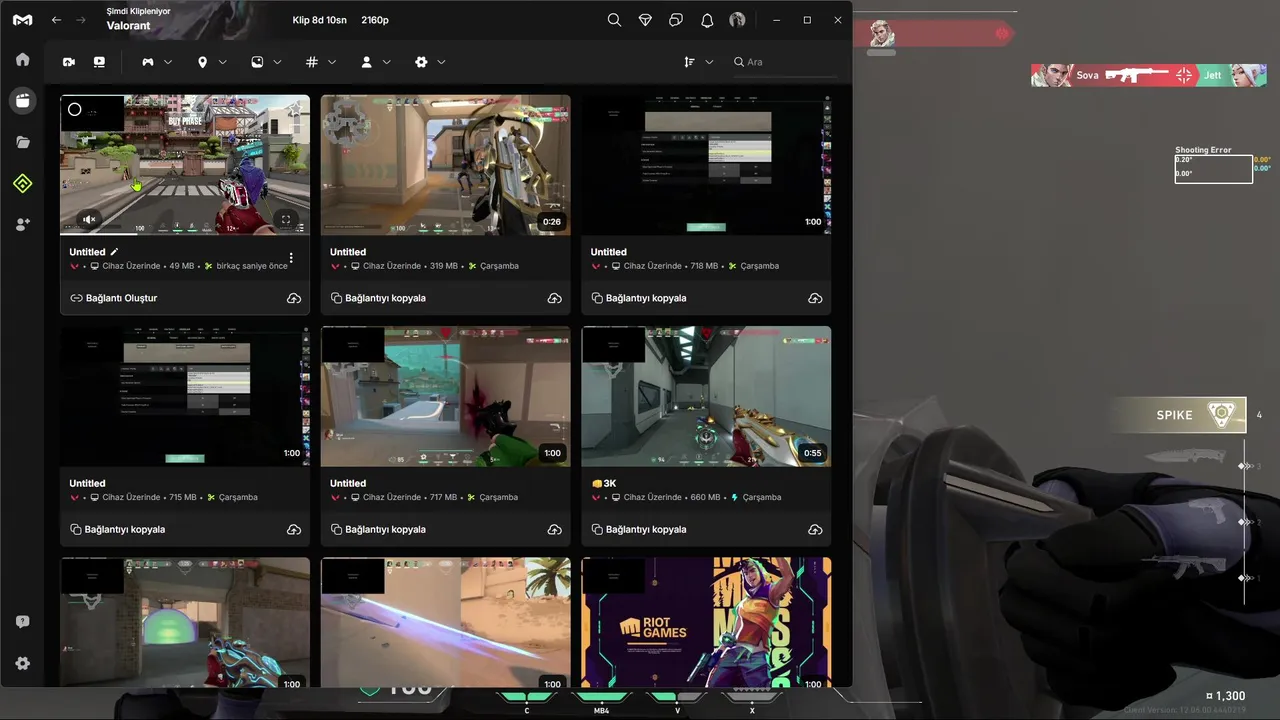
Task: Open the notifications bell
Action: pos(707,20)
